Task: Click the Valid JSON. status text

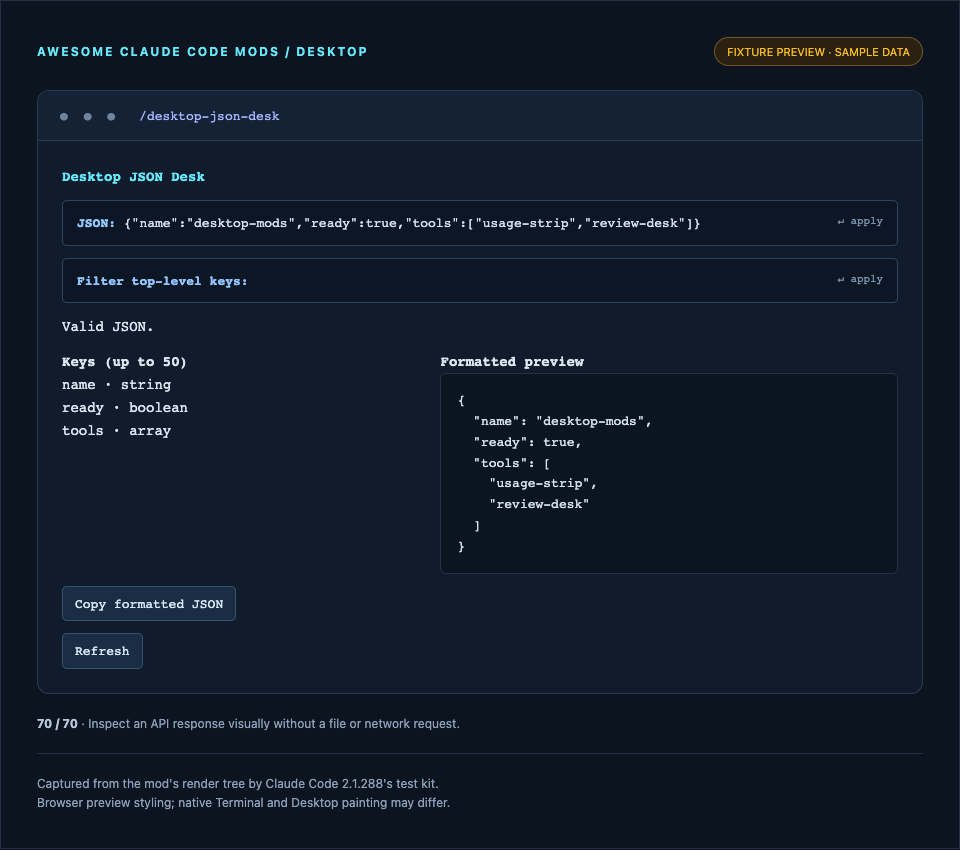Action: point(108,326)
